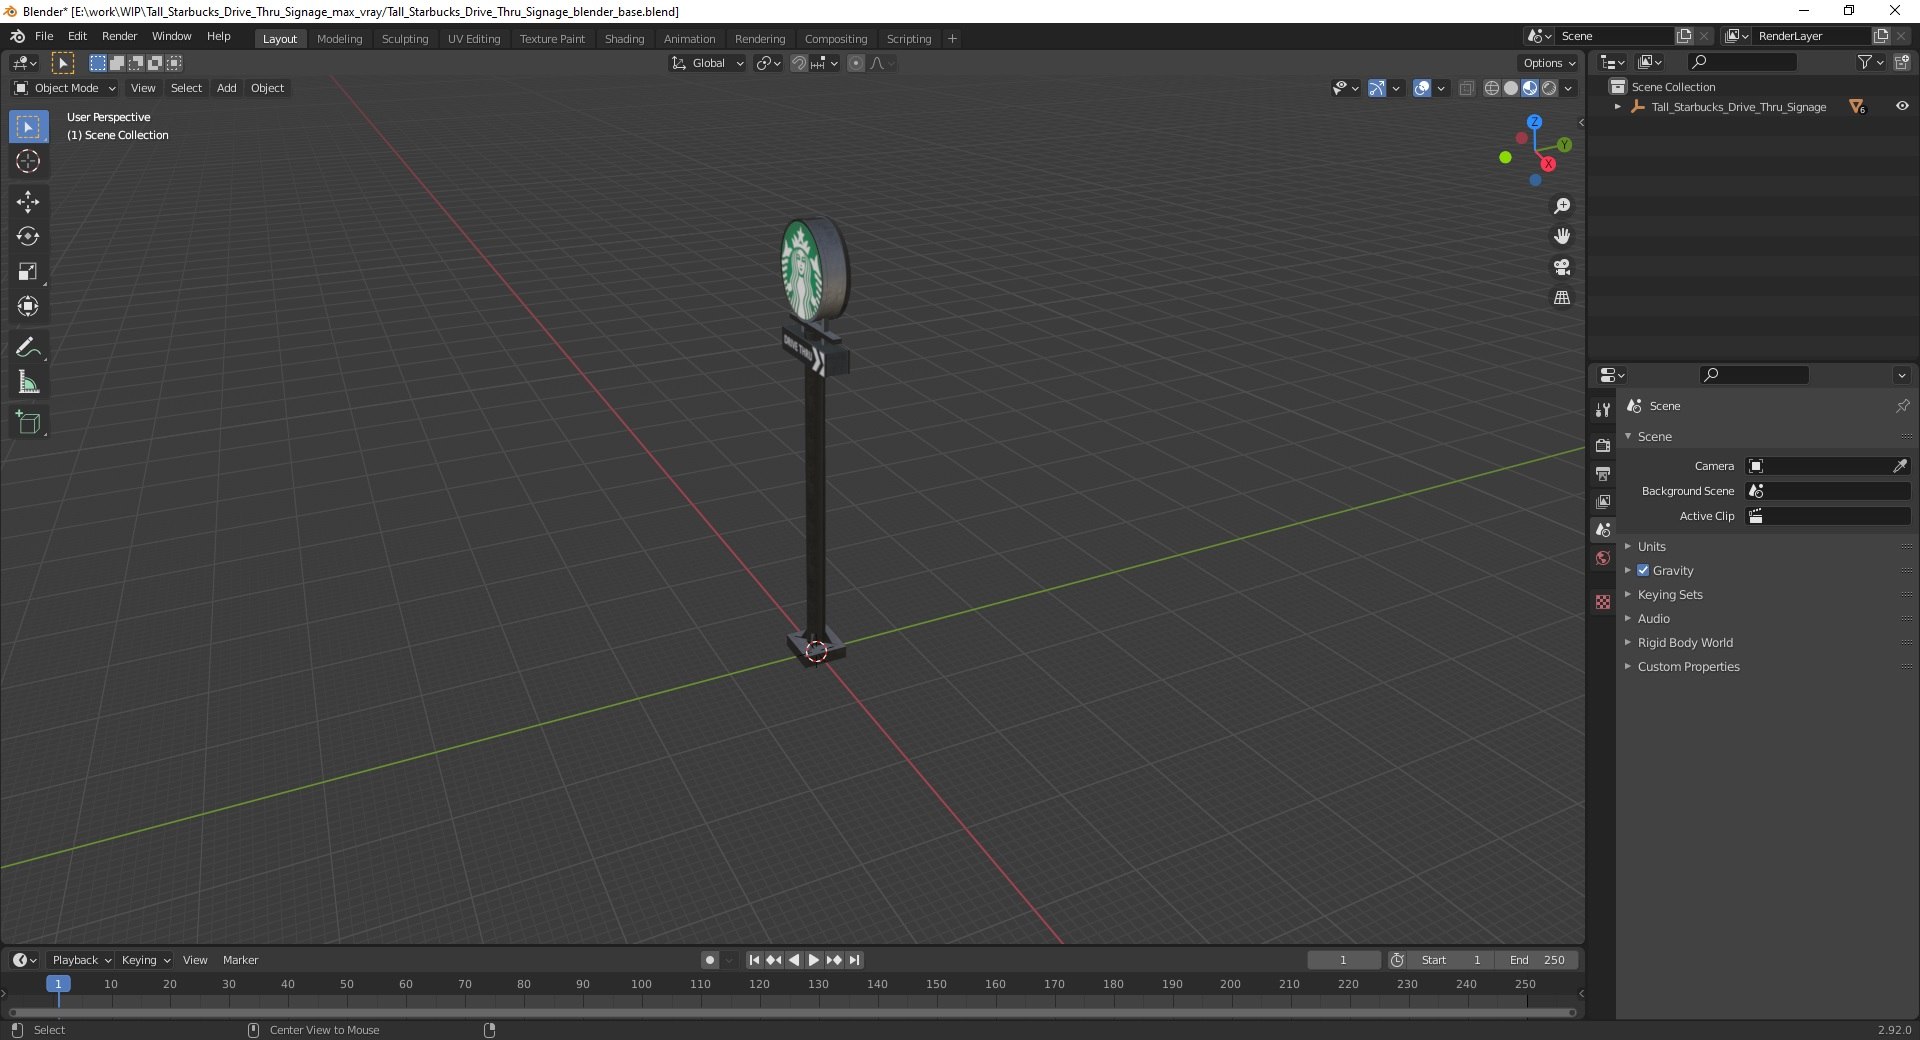This screenshot has width=1920, height=1040.
Task: Open the Playback popover
Action: (81, 960)
